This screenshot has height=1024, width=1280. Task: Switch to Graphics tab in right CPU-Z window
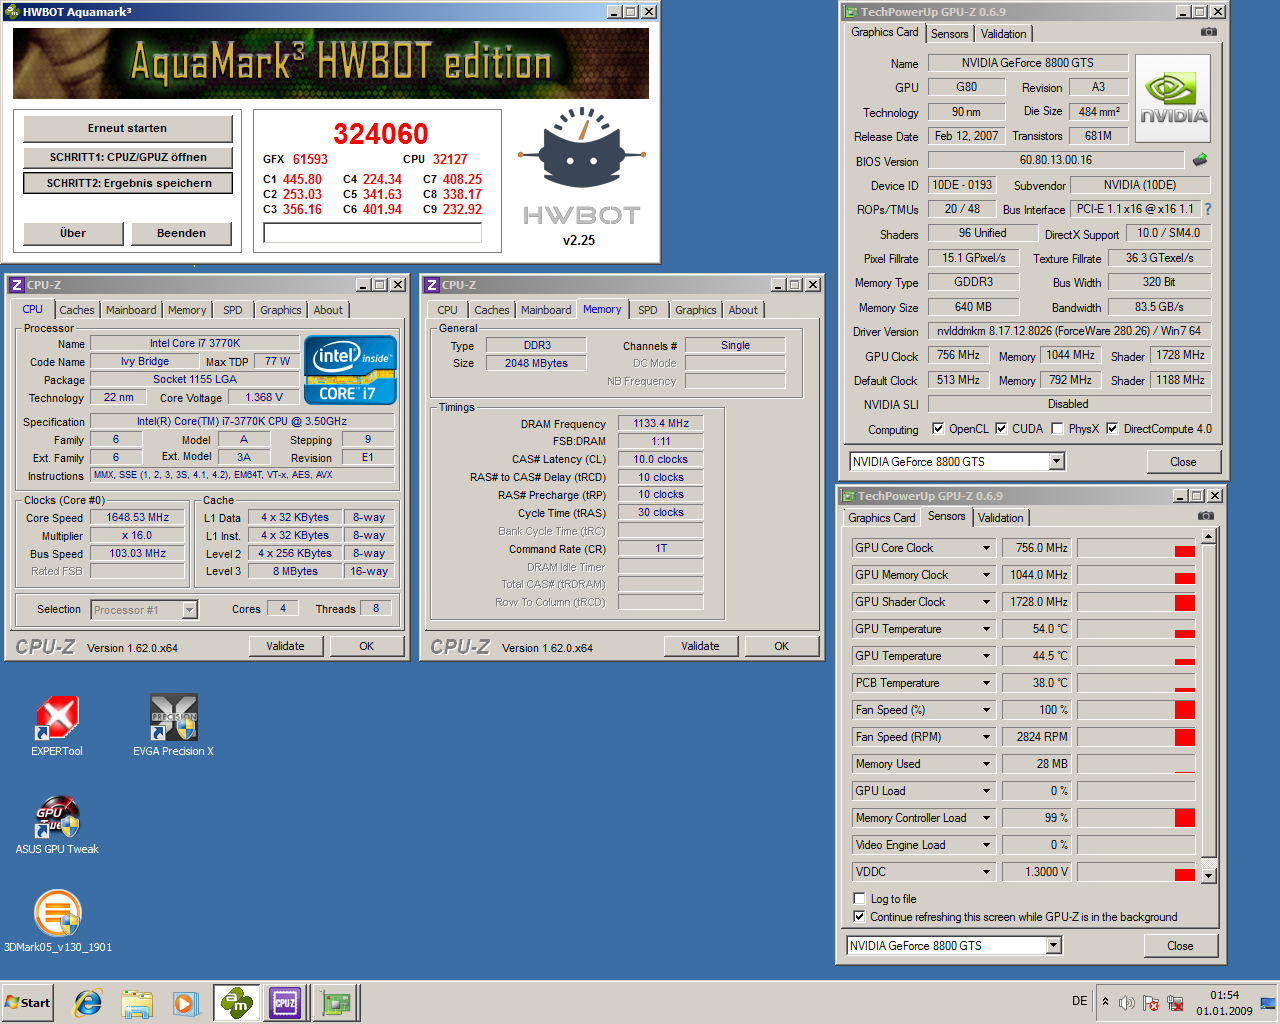click(696, 310)
